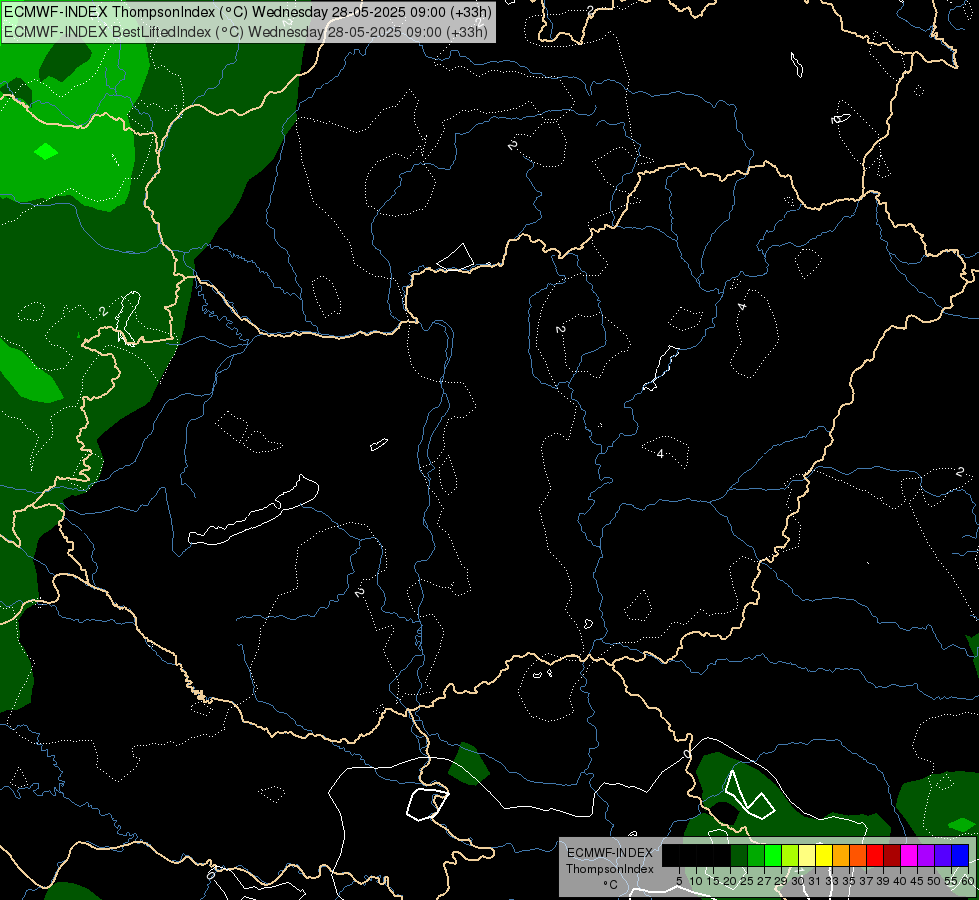Click the BestLiftedIndex title line at top
Viewport: 979px width, 900px height.
pos(245,32)
